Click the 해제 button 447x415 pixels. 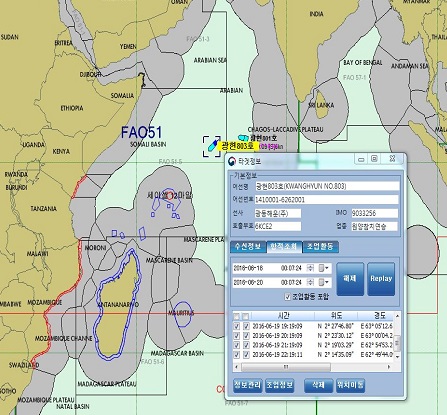pyautogui.click(x=350, y=279)
